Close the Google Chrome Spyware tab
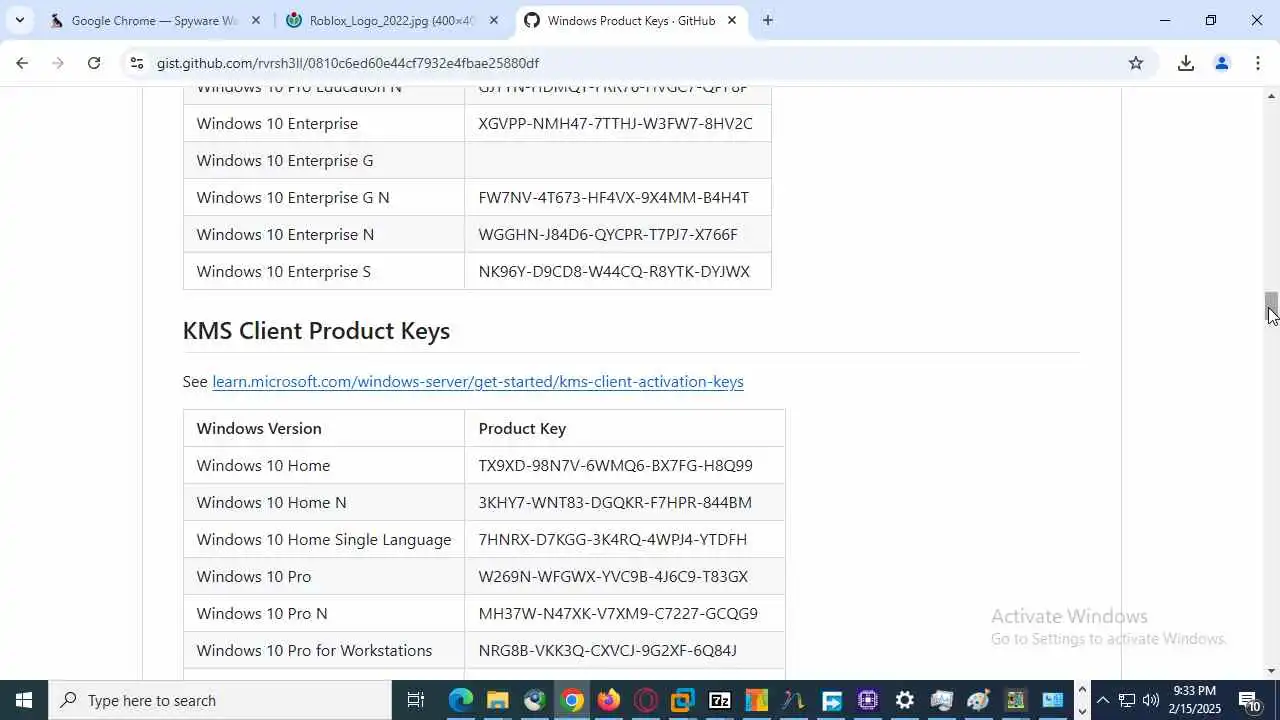The image size is (1280, 720). click(256, 20)
